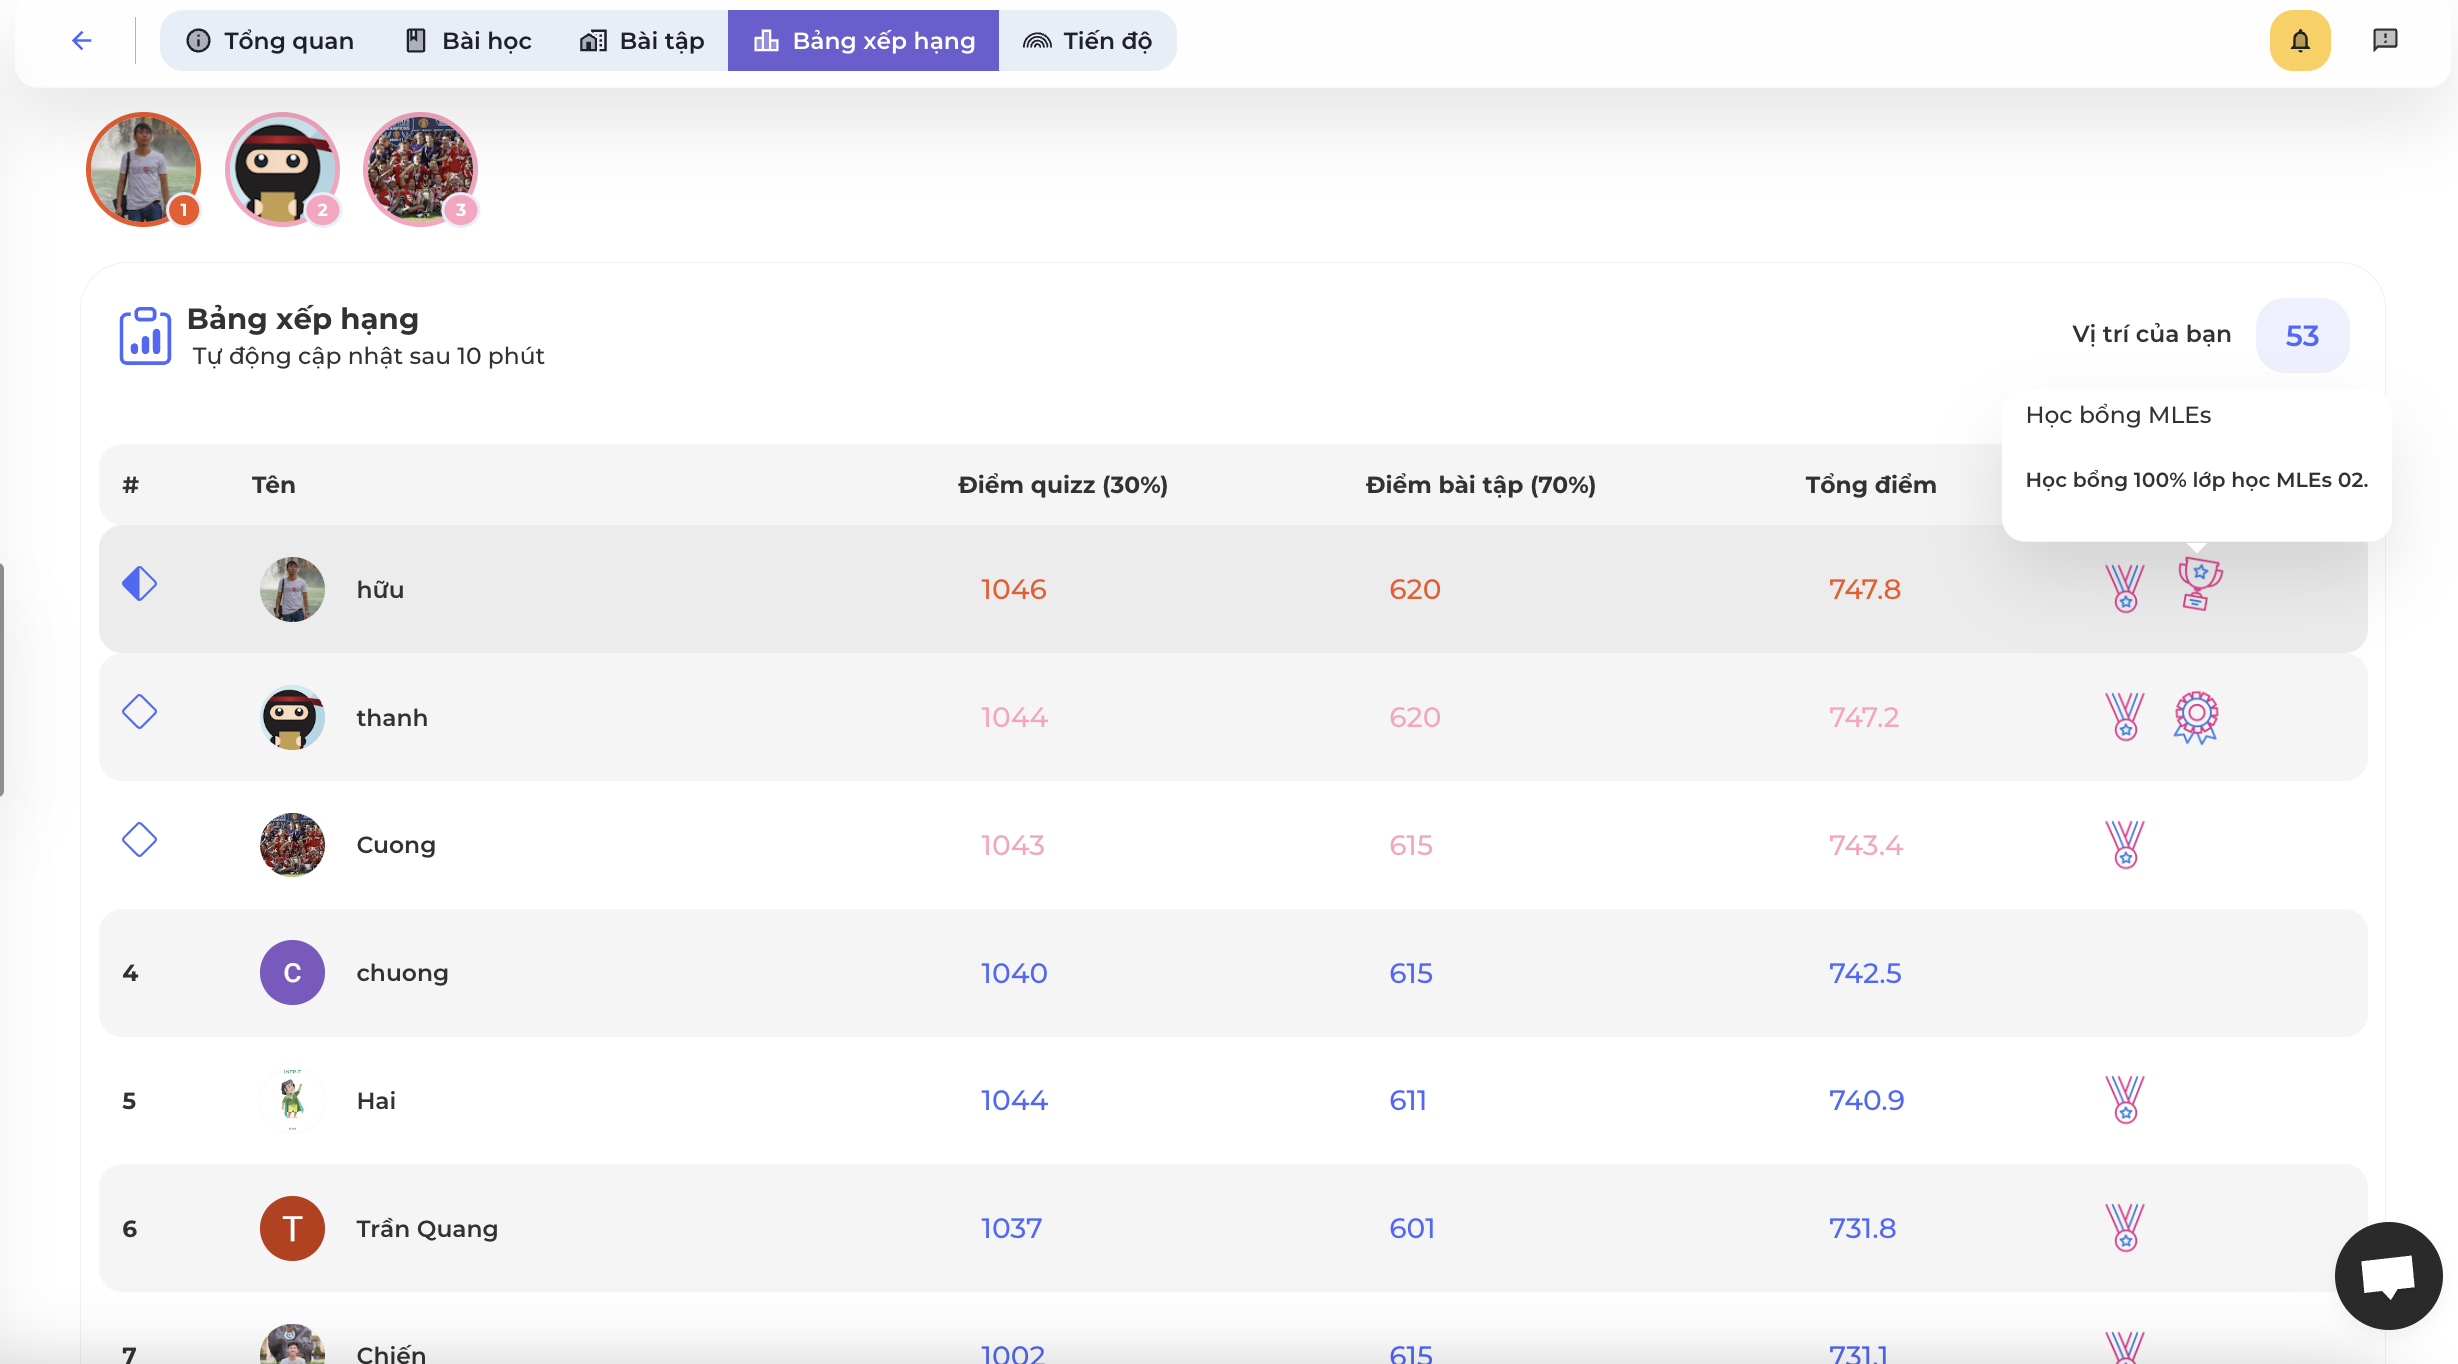
Task: Click the 'Vị trí của bạn' label
Action: 2151,334
